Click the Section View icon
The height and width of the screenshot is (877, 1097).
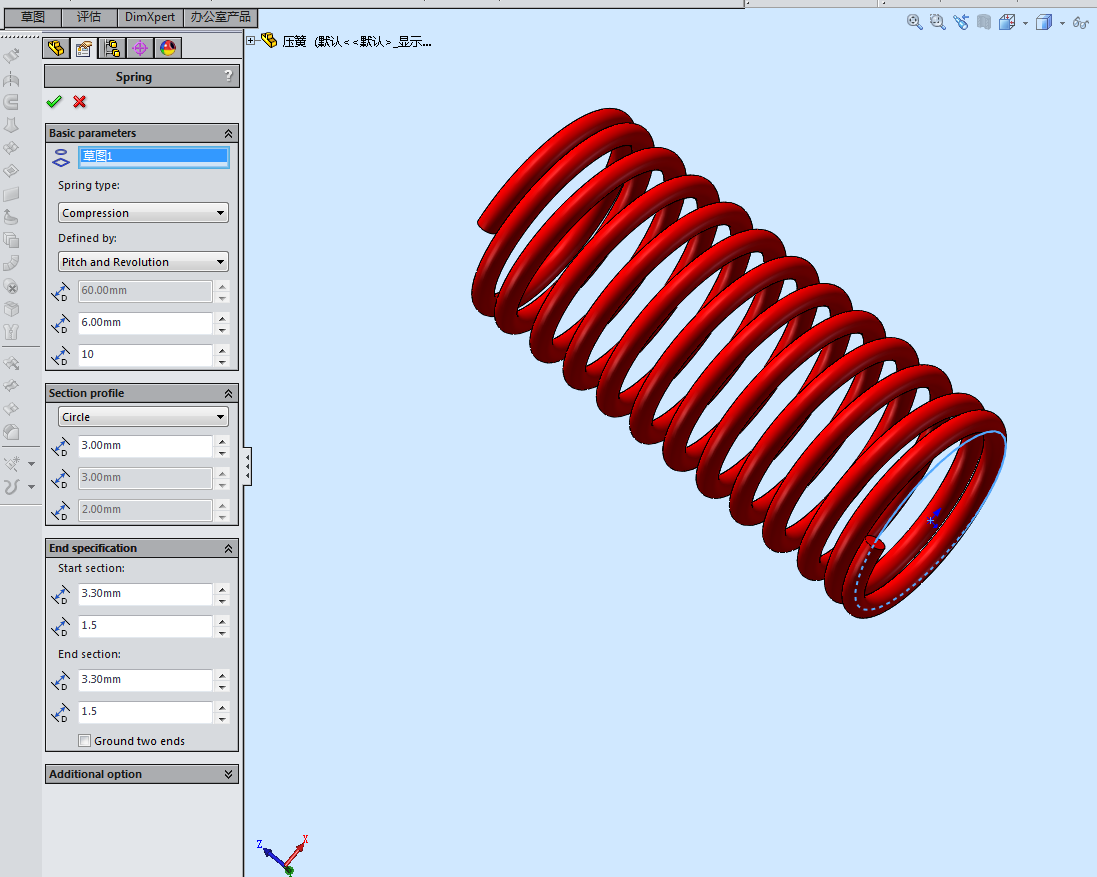[x=984, y=22]
